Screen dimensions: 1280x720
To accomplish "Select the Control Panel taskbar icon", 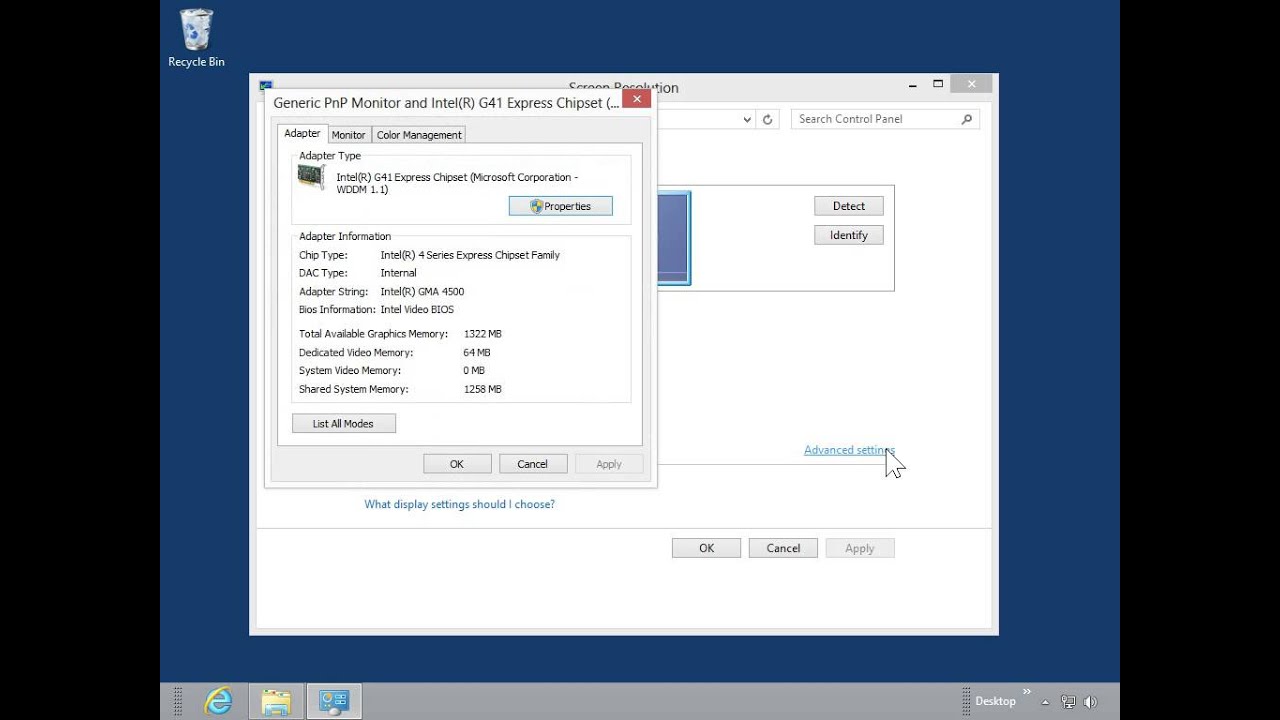I will pos(333,701).
